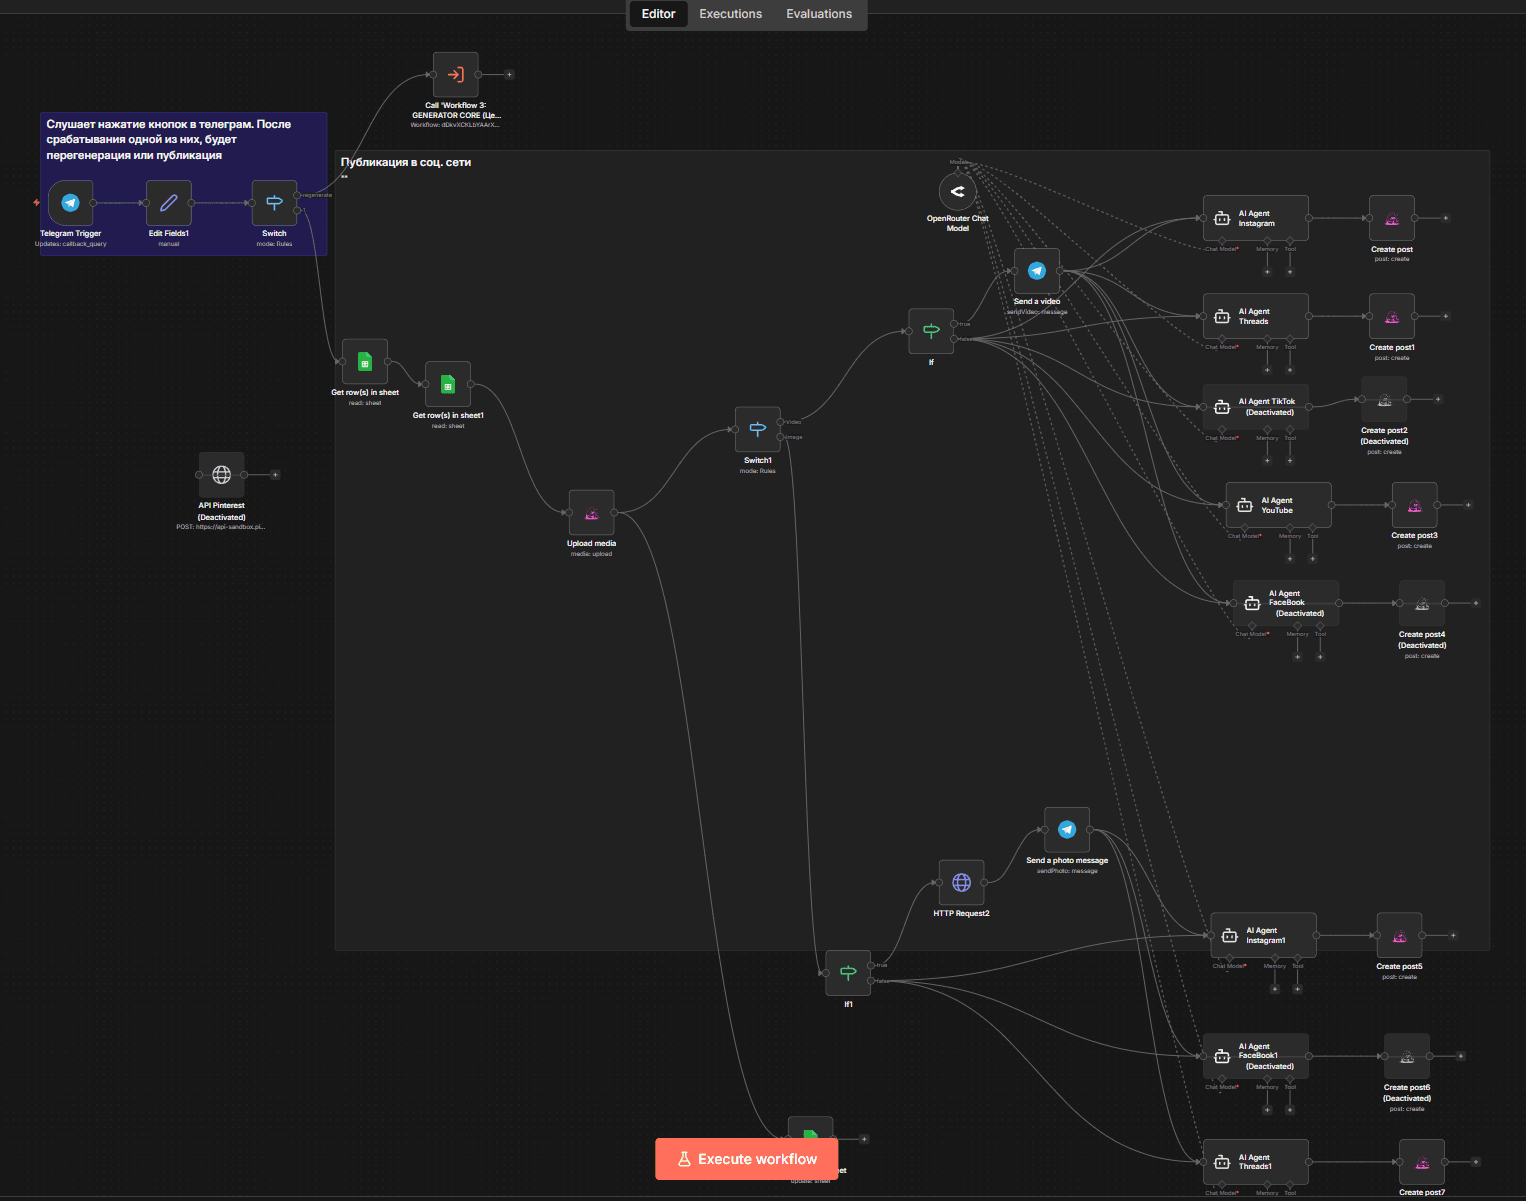Click the Telegram Trigger node icon
The width and height of the screenshot is (1526, 1201).
pyautogui.click(x=70, y=203)
